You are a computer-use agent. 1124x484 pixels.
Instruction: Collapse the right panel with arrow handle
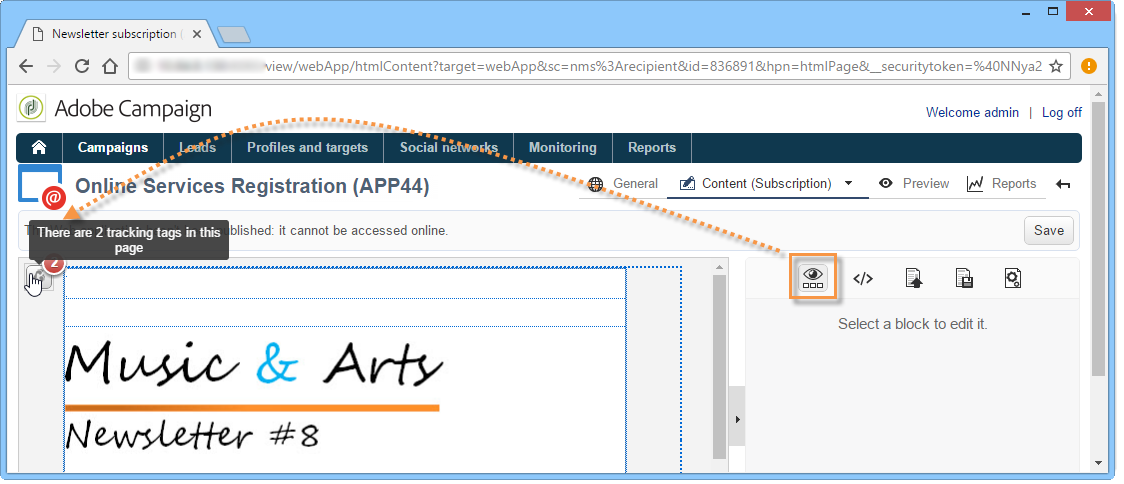(x=737, y=419)
